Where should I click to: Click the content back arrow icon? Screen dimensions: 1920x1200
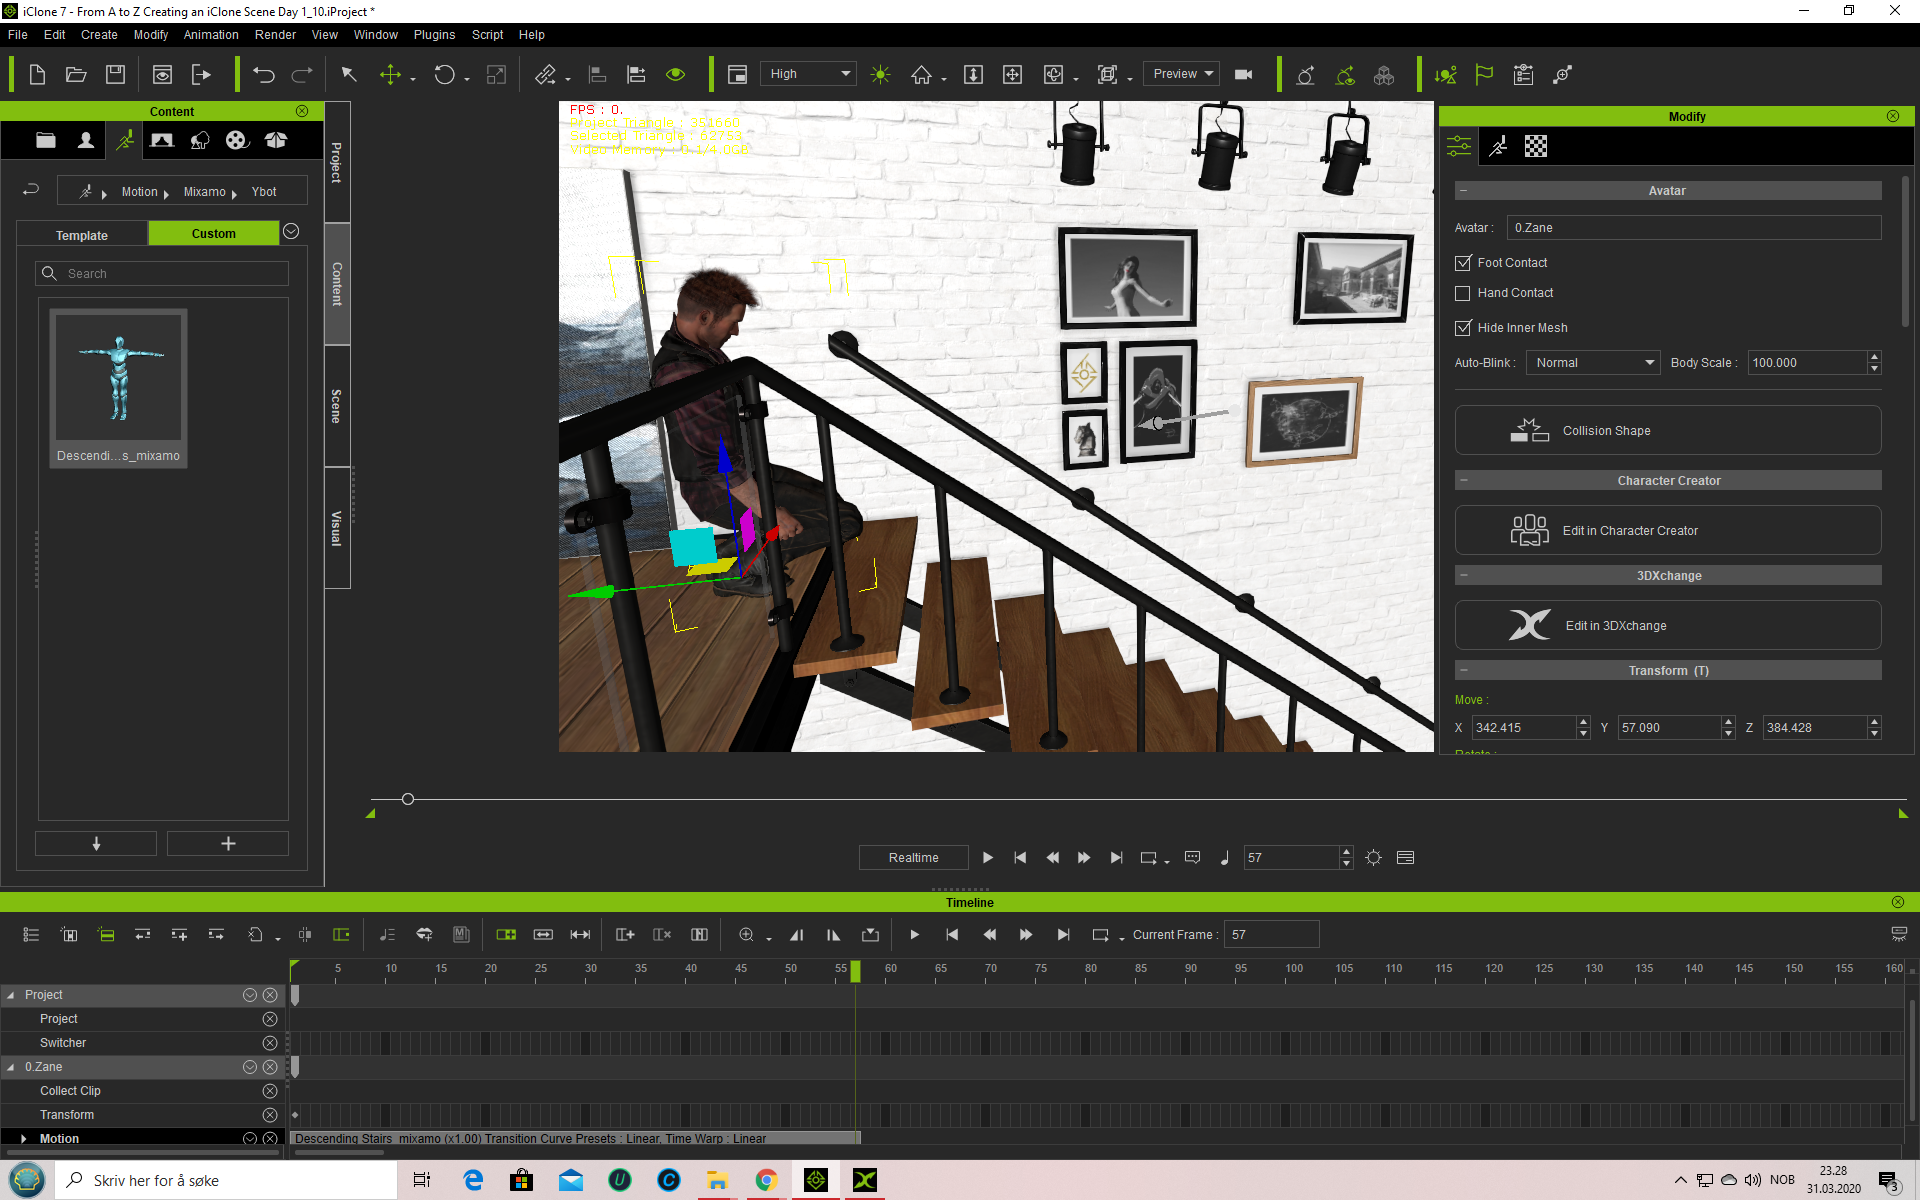pos(31,189)
